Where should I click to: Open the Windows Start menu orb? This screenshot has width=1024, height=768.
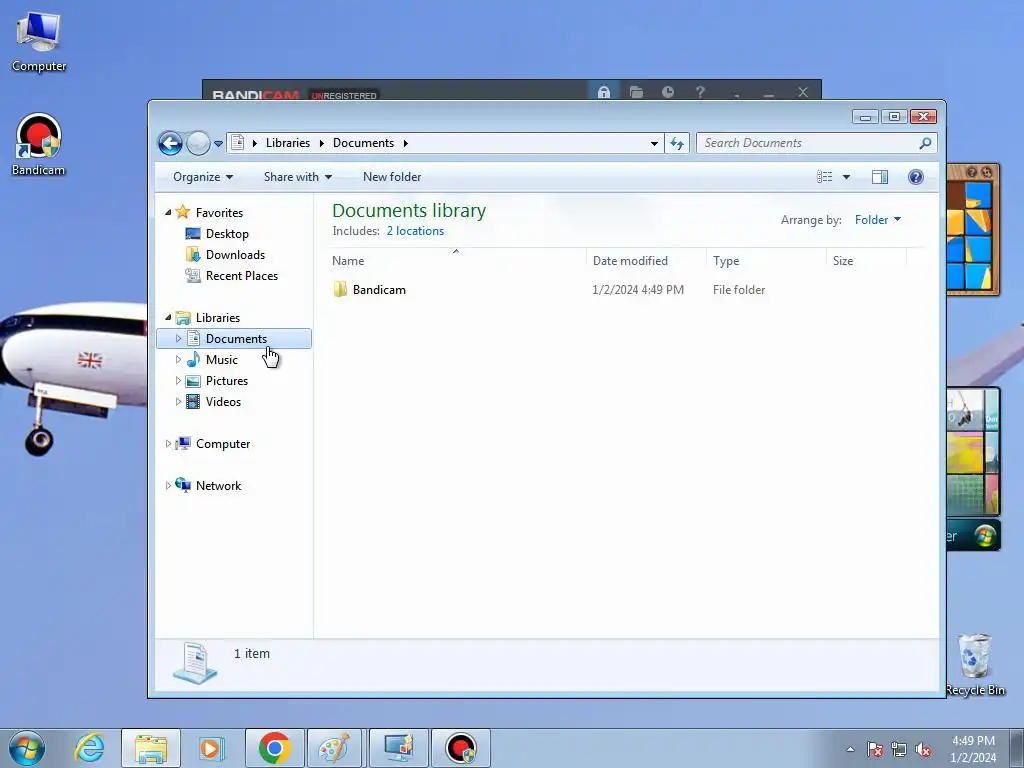click(x=27, y=748)
